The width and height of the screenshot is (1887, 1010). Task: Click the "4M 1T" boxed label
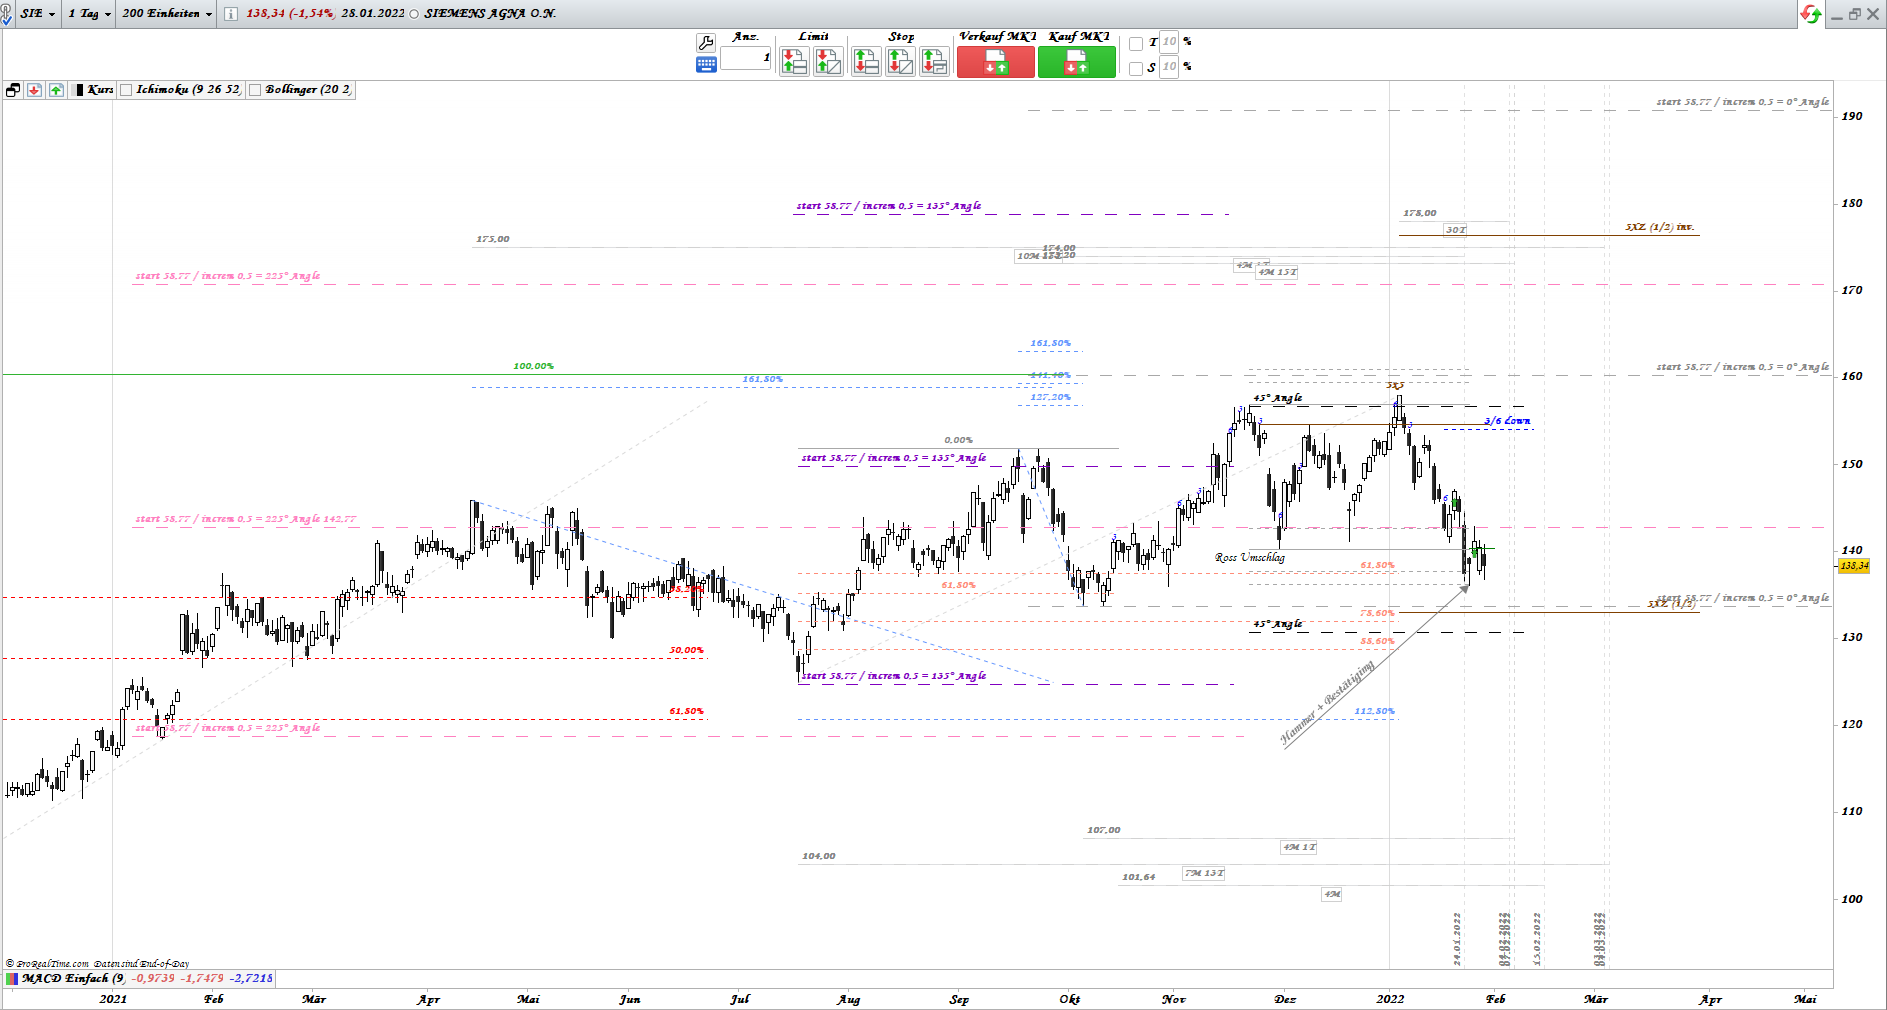[1299, 847]
